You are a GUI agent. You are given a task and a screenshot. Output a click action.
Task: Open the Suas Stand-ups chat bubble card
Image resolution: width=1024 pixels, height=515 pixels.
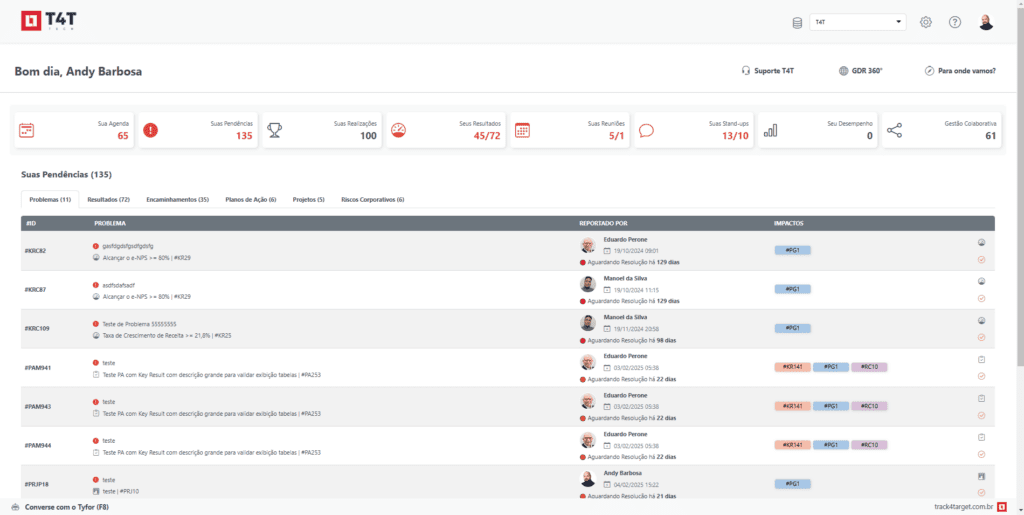pyautogui.click(x=692, y=130)
